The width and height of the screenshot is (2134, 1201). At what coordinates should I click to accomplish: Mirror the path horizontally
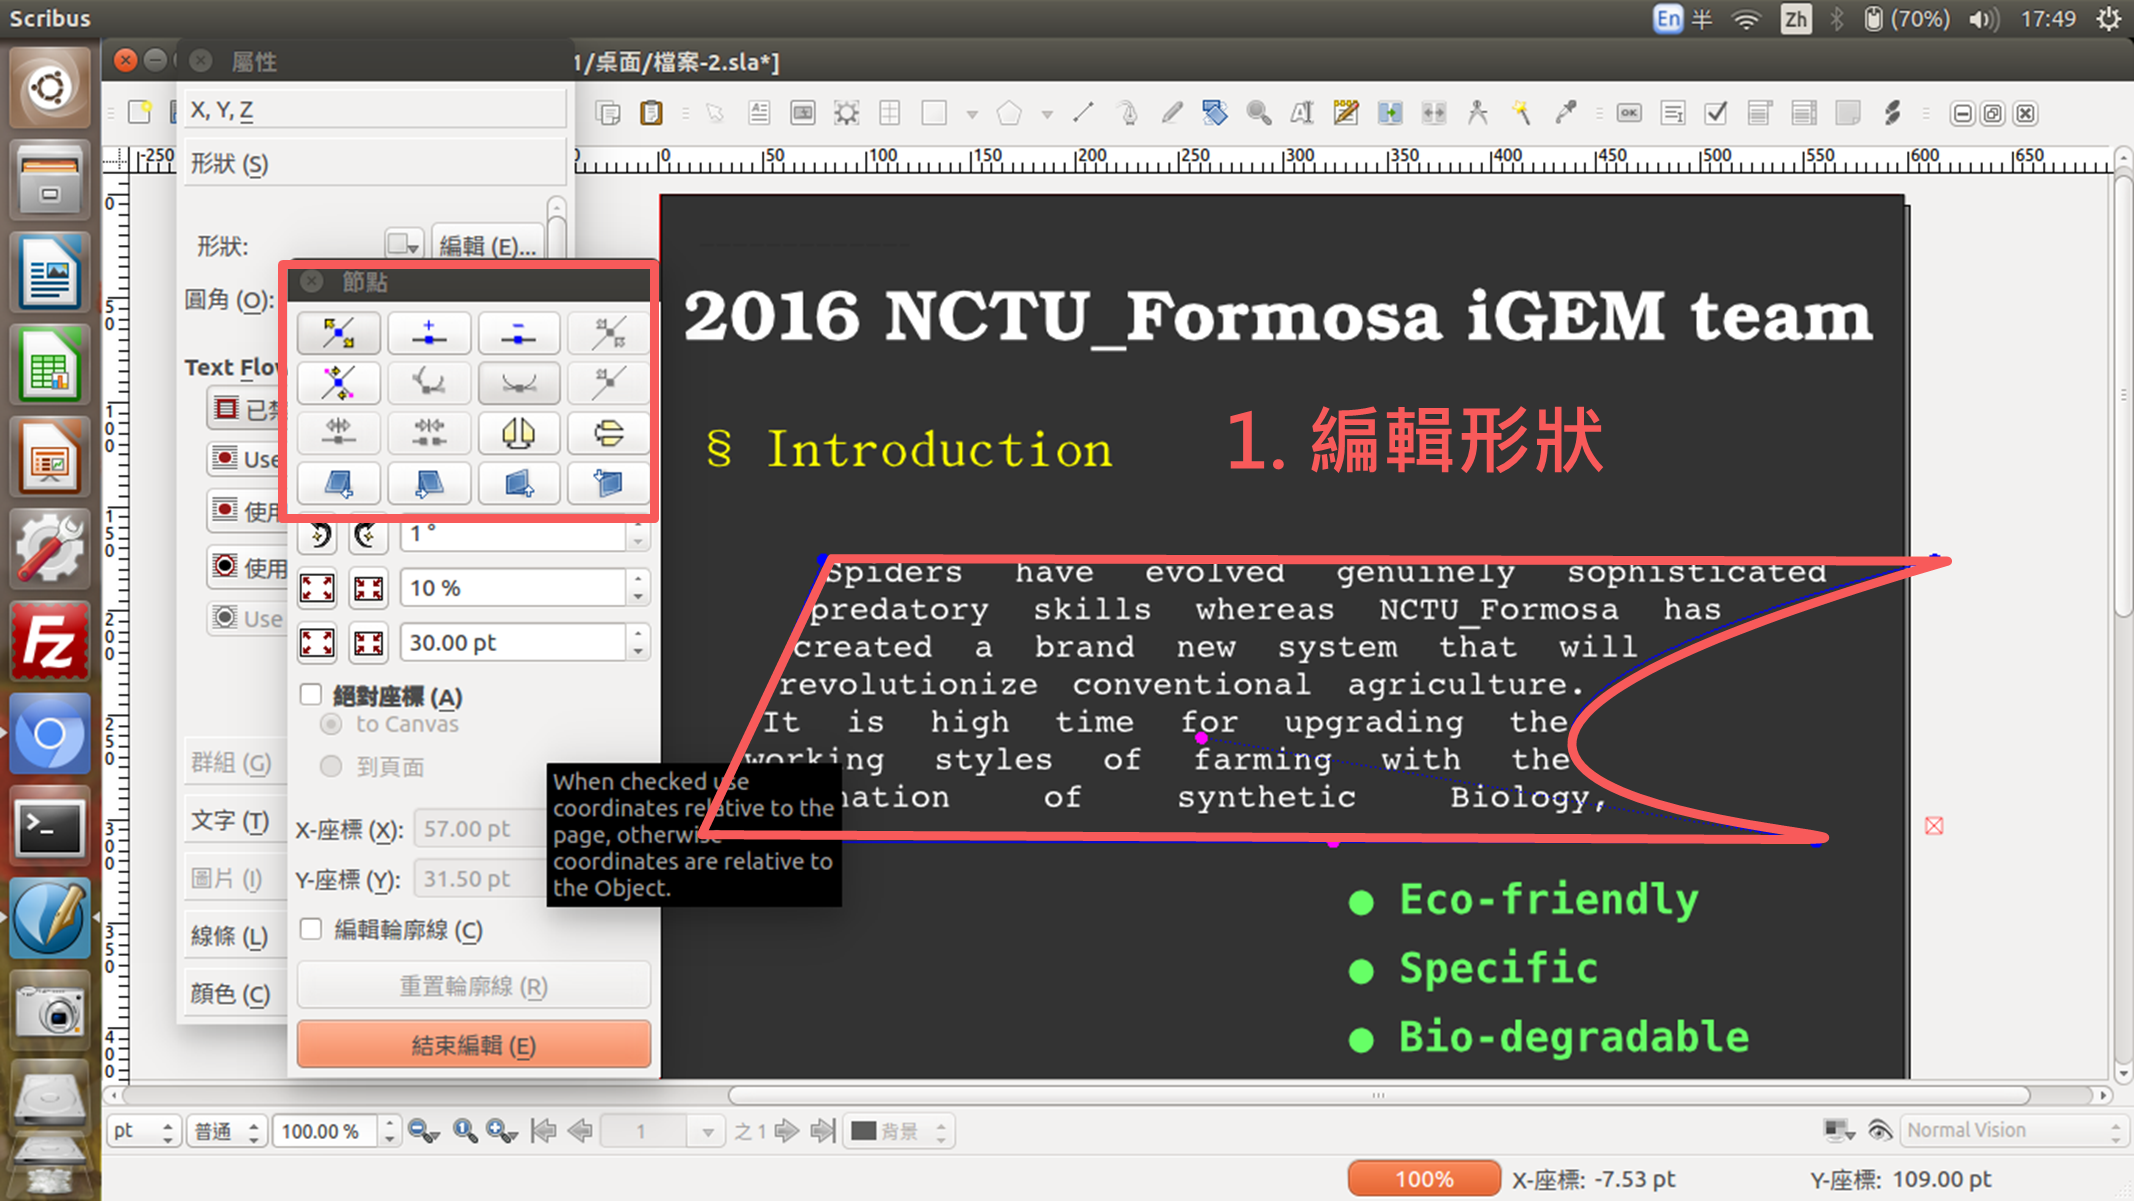tap(518, 433)
